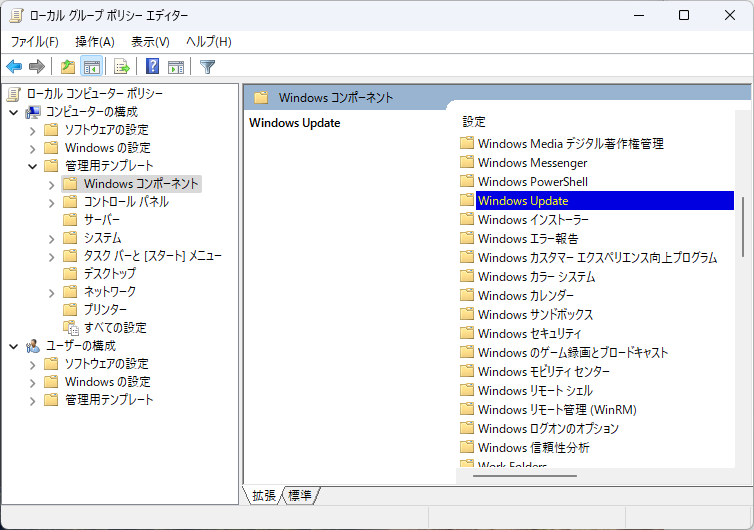Expand the Windows コンポーネント tree node

pos(51,185)
